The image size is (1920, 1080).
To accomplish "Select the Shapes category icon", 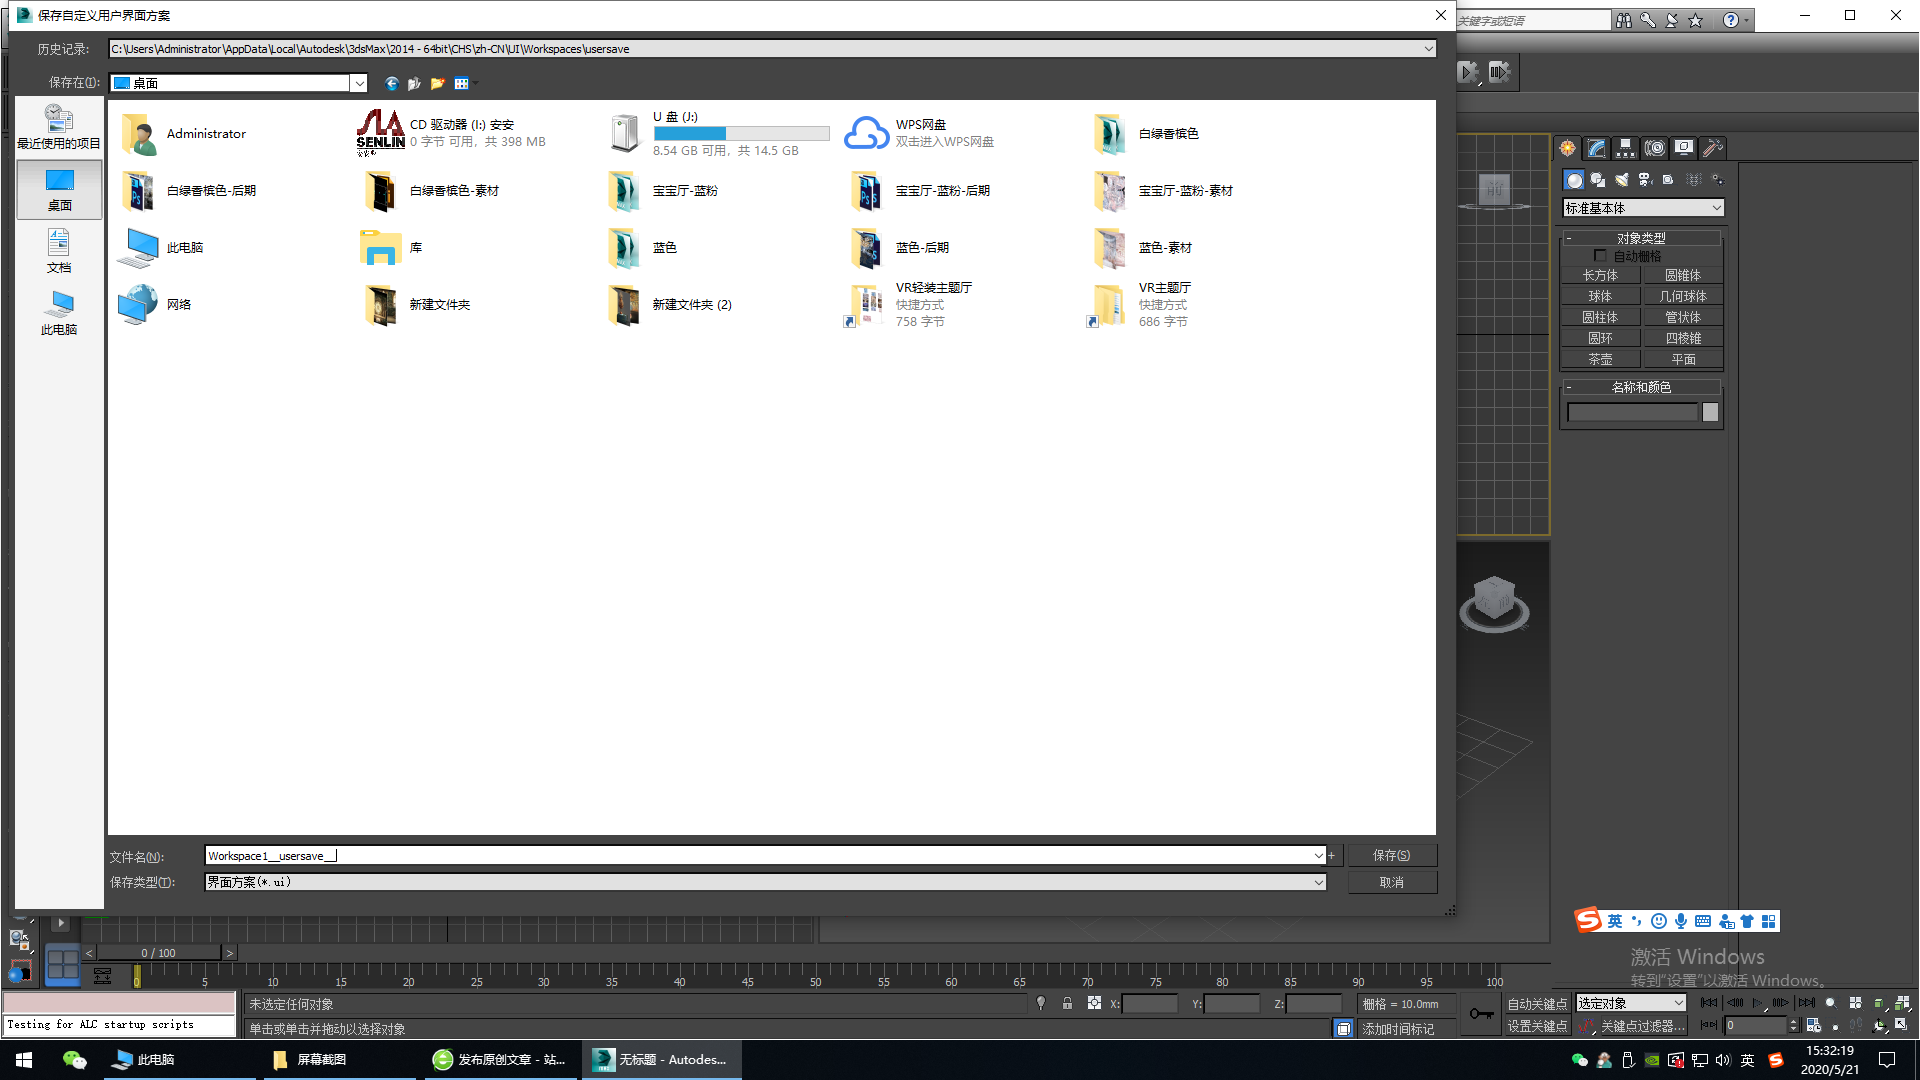I will [1598, 180].
